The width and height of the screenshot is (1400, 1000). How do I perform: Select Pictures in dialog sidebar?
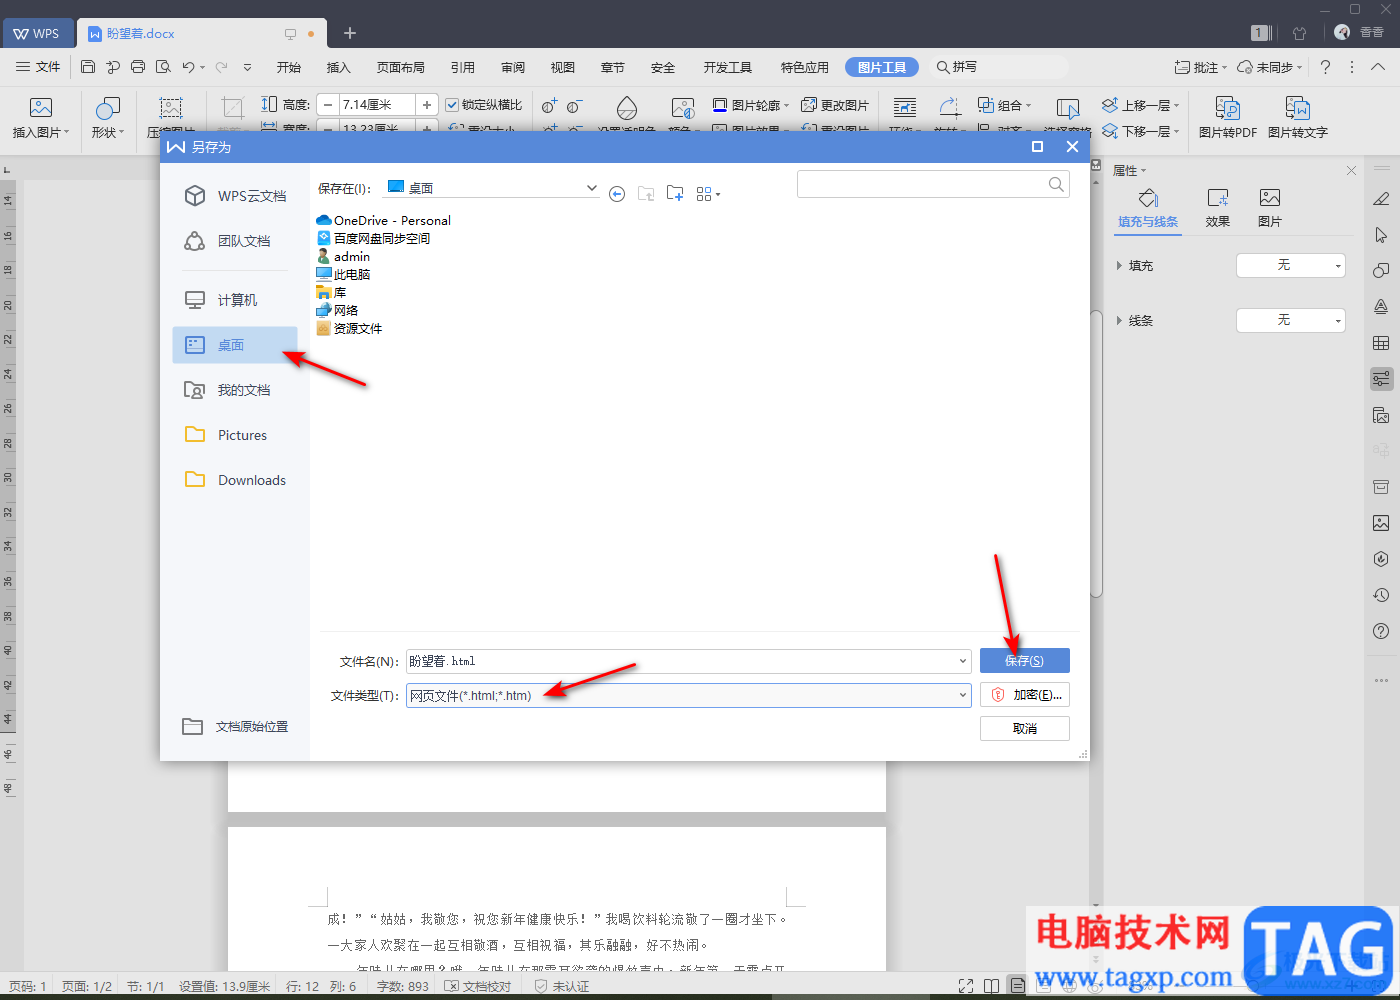pyautogui.click(x=235, y=435)
